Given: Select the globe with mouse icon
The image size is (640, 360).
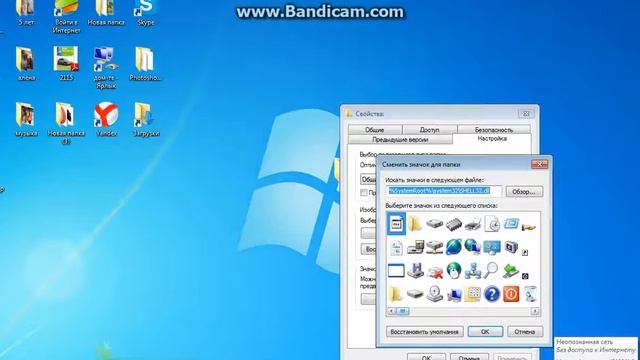Looking at the screenshot, I should click(453, 271).
